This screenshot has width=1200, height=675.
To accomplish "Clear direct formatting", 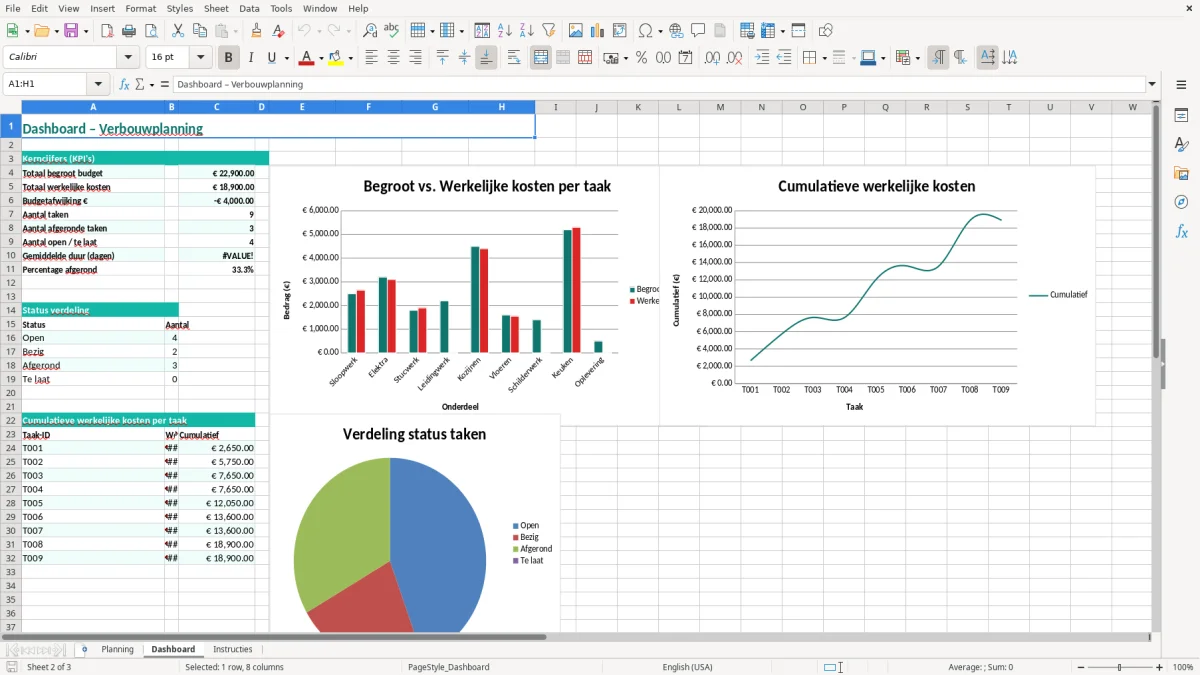I will click(278, 31).
